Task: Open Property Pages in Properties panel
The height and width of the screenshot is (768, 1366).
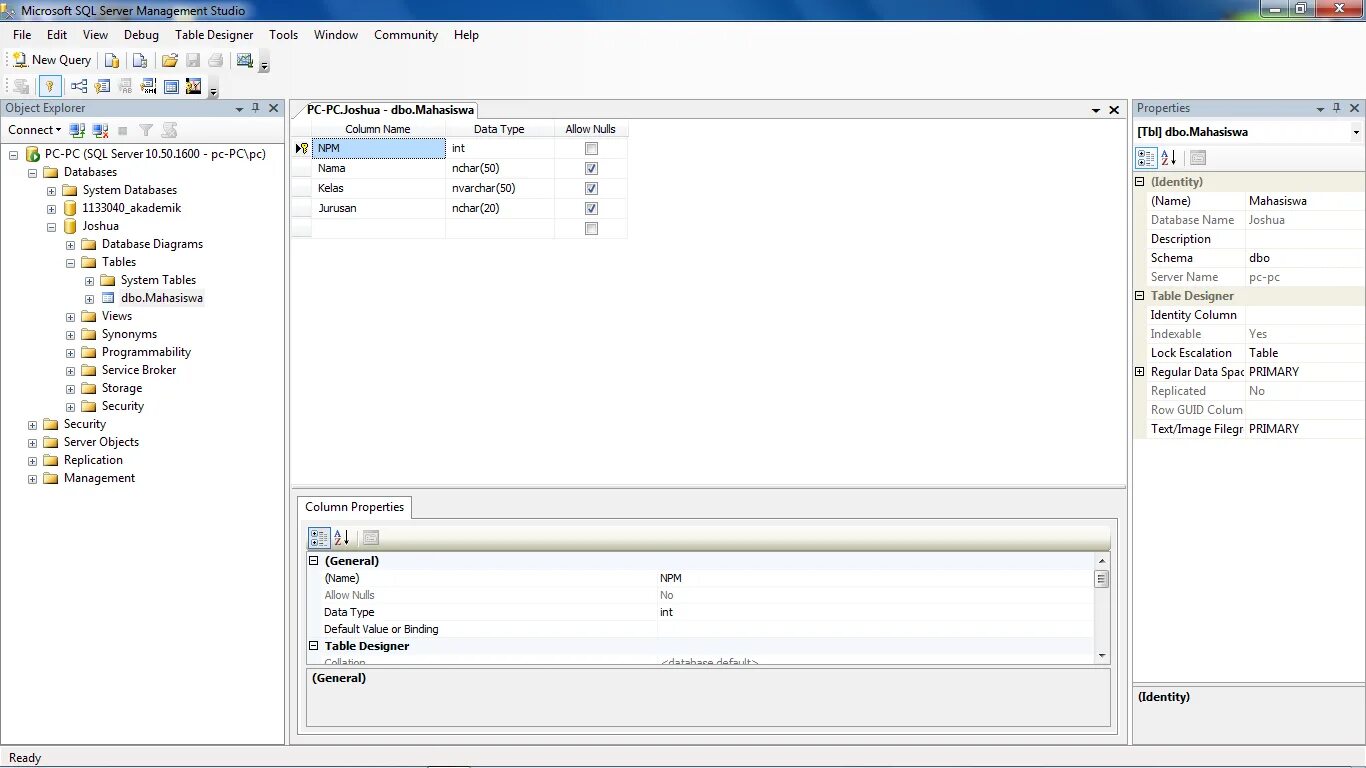Action: [1198, 158]
